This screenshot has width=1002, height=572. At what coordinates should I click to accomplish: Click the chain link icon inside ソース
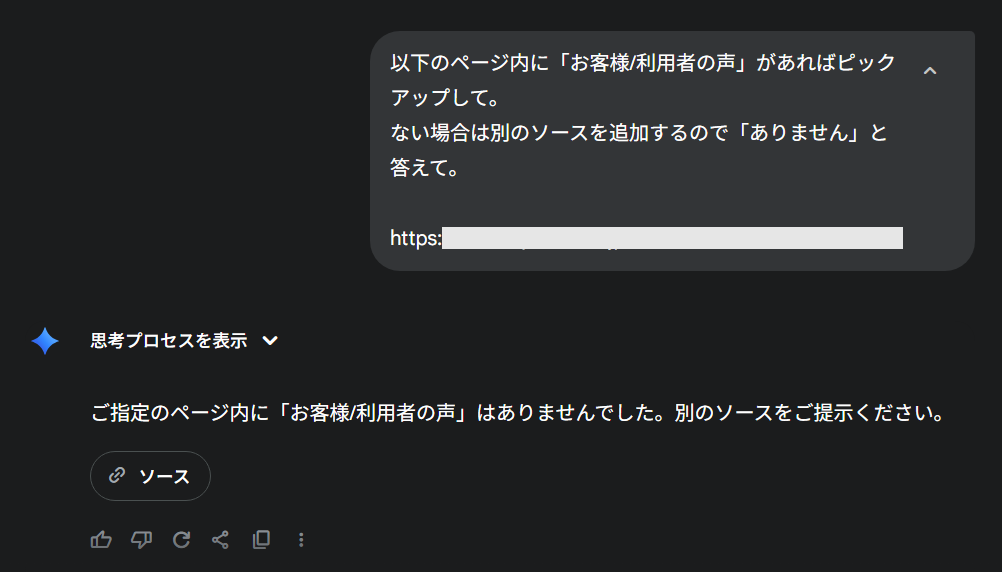(x=117, y=476)
